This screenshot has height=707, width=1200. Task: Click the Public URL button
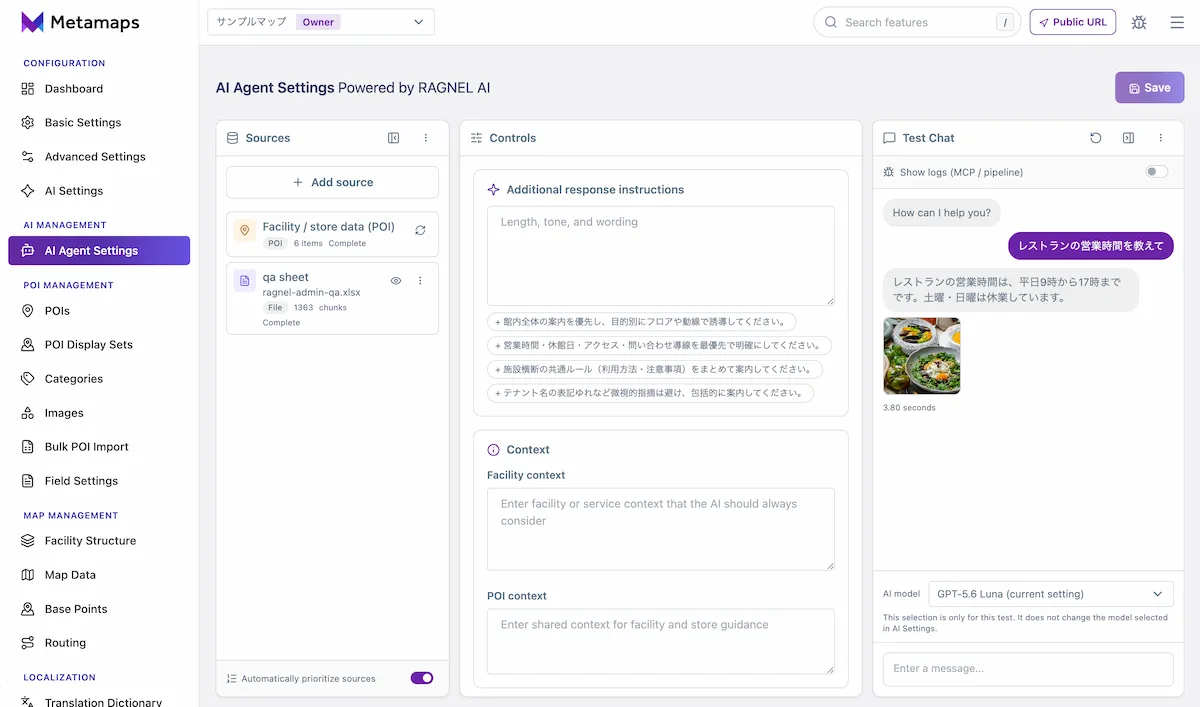[1073, 22]
